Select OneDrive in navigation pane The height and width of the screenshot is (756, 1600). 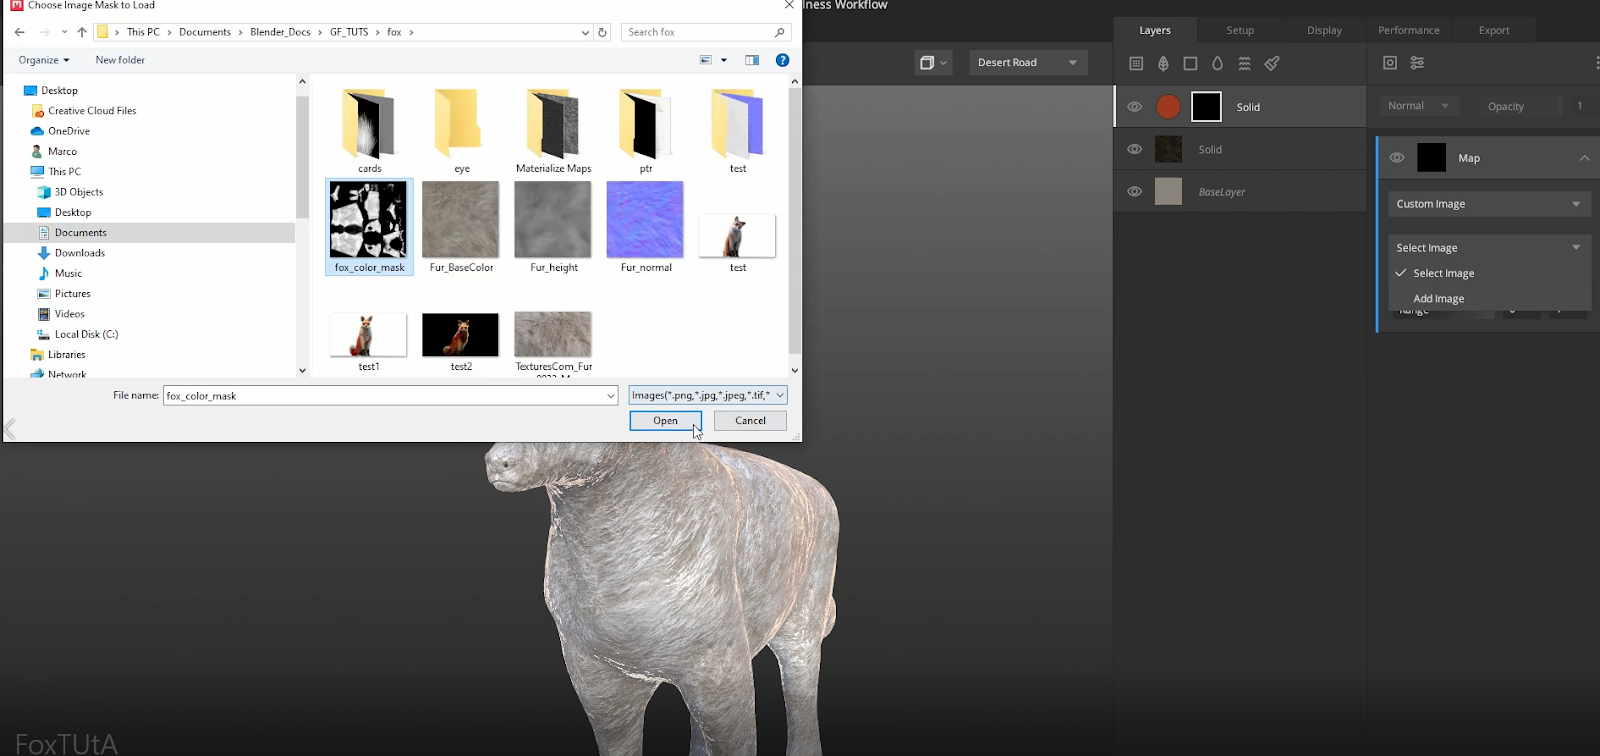(69, 131)
